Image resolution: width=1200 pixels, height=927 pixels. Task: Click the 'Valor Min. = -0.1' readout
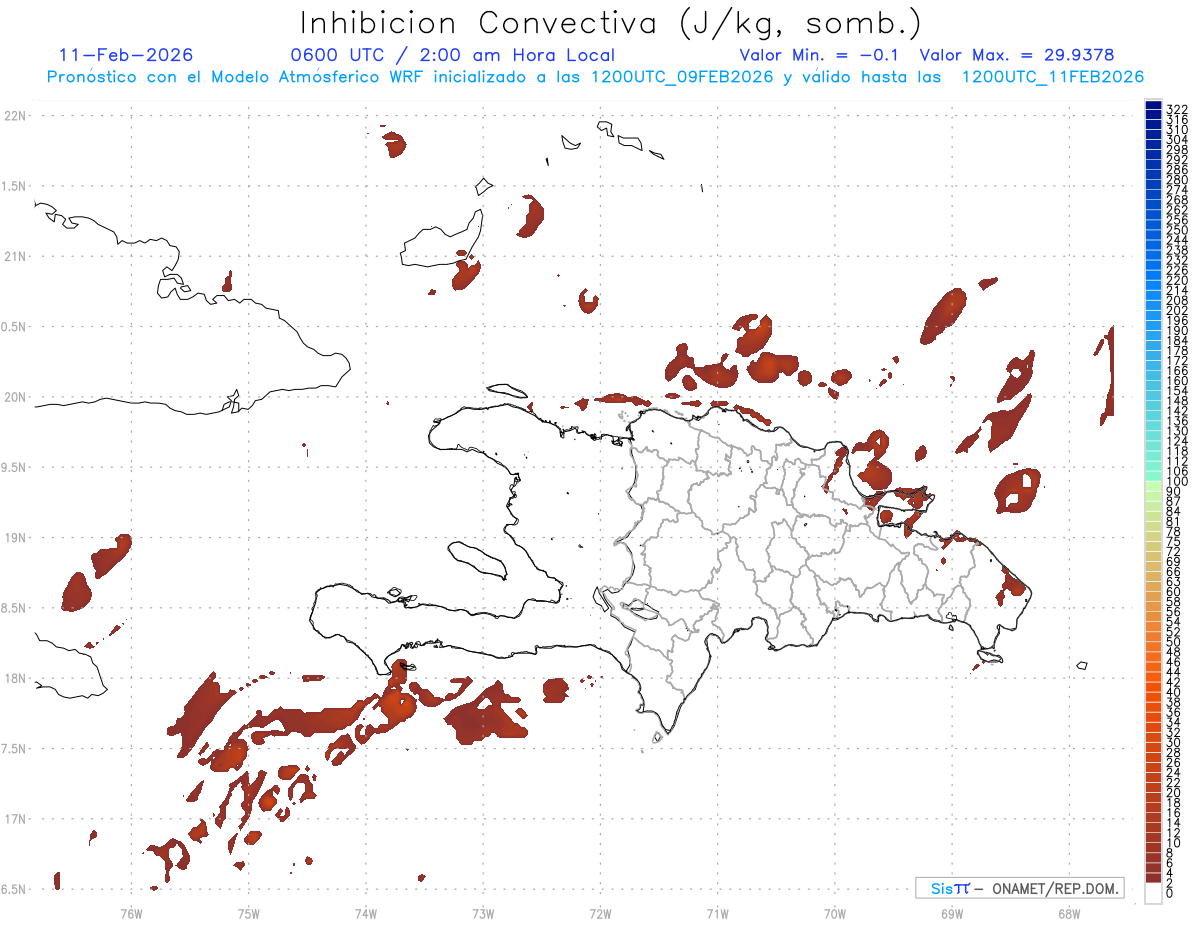pos(820,55)
